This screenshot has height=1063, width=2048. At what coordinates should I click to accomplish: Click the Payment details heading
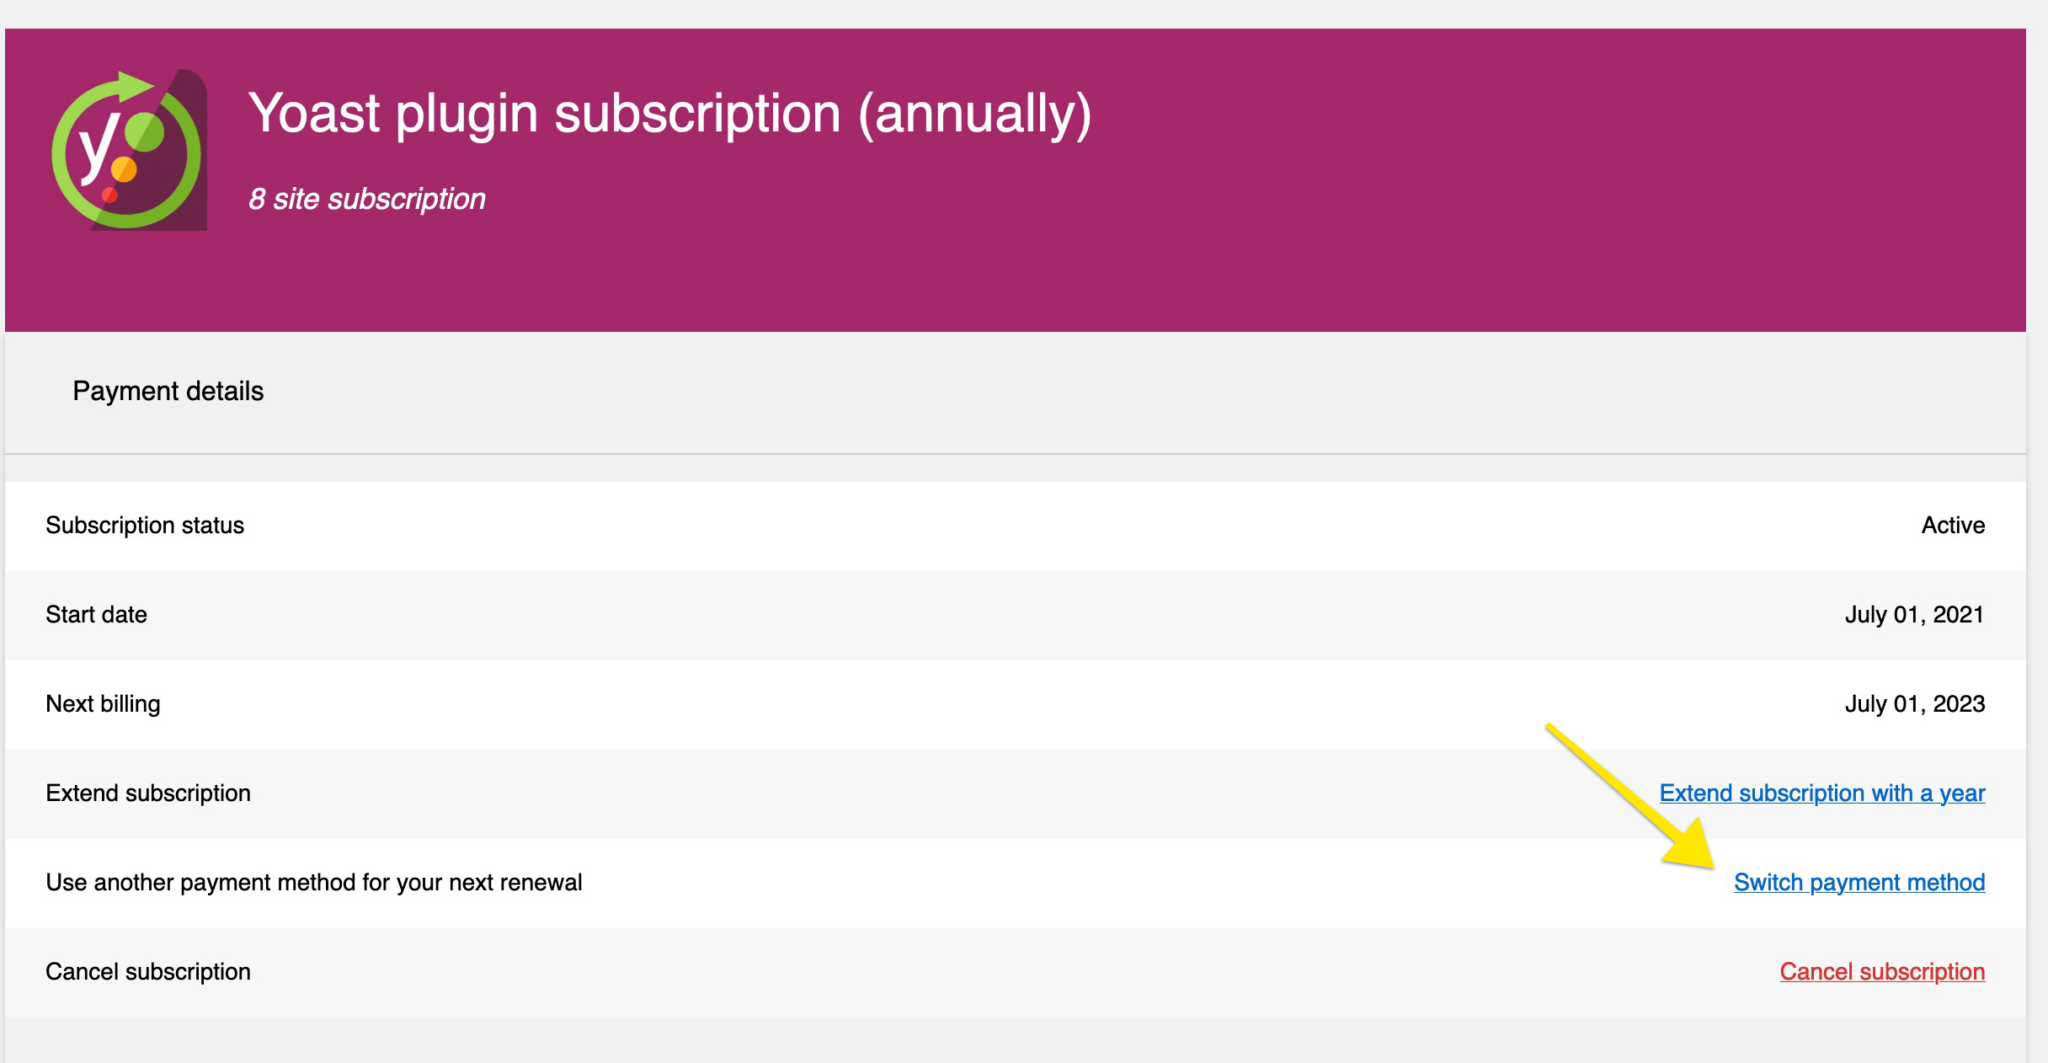tap(168, 391)
